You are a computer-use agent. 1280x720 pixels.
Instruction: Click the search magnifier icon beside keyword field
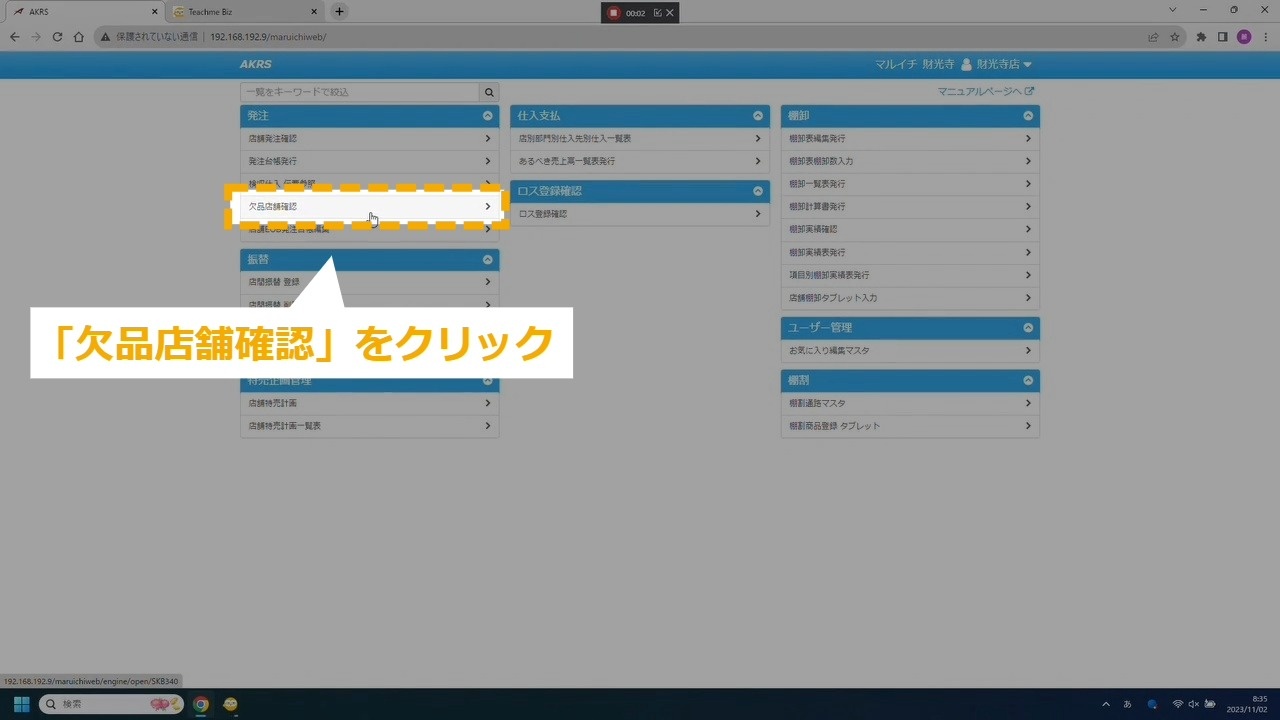click(489, 92)
